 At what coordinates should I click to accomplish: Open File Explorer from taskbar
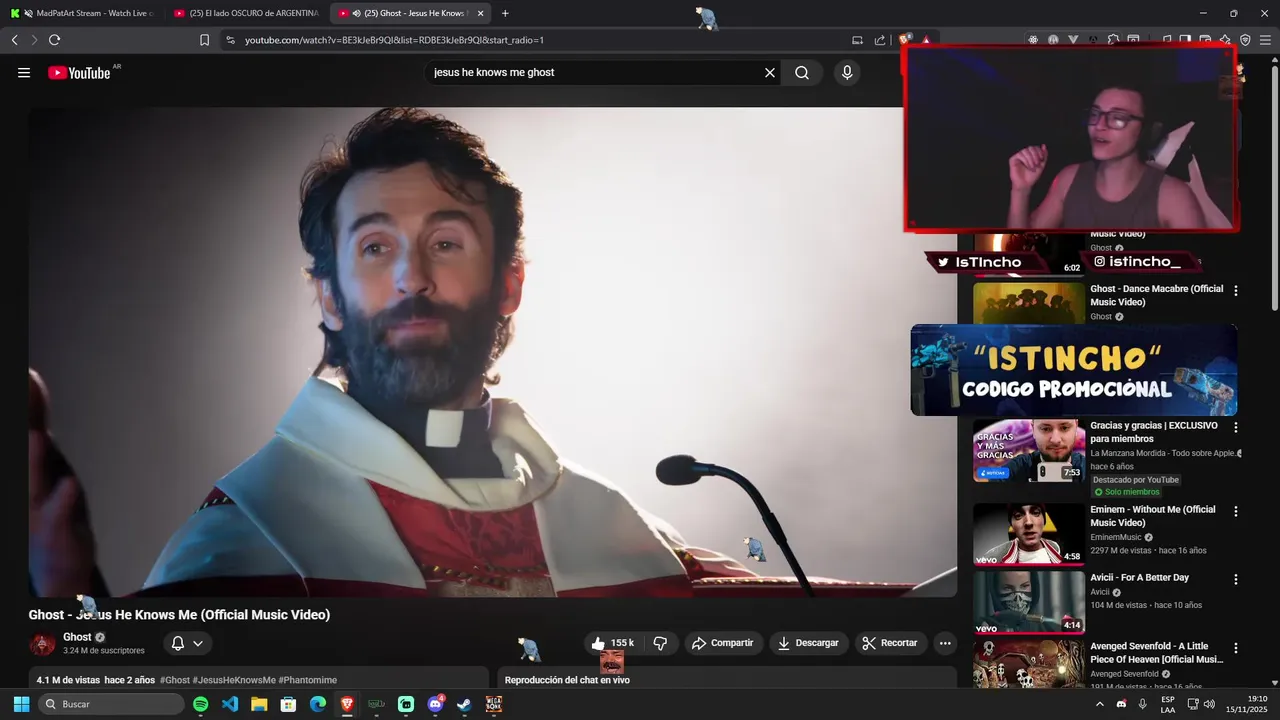[x=259, y=704]
